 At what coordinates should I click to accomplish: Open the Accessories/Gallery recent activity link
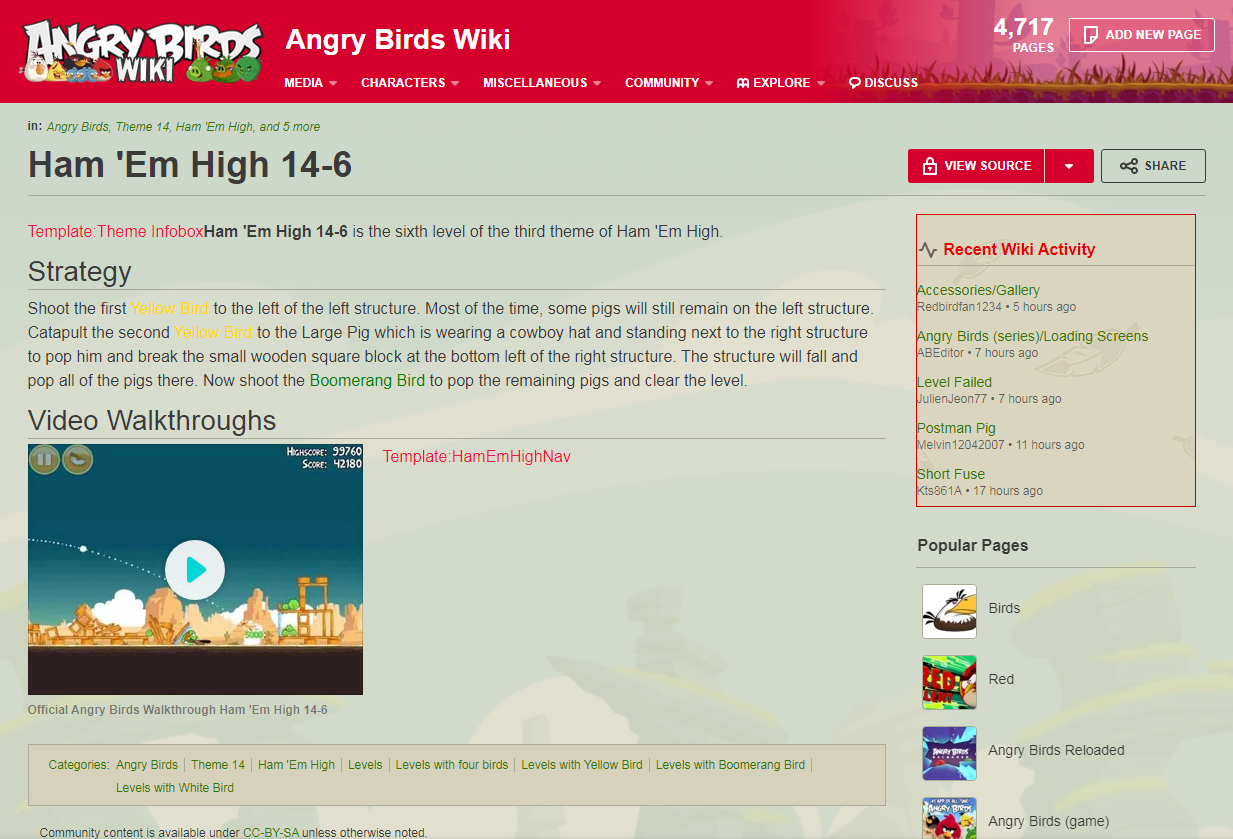[978, 290]
